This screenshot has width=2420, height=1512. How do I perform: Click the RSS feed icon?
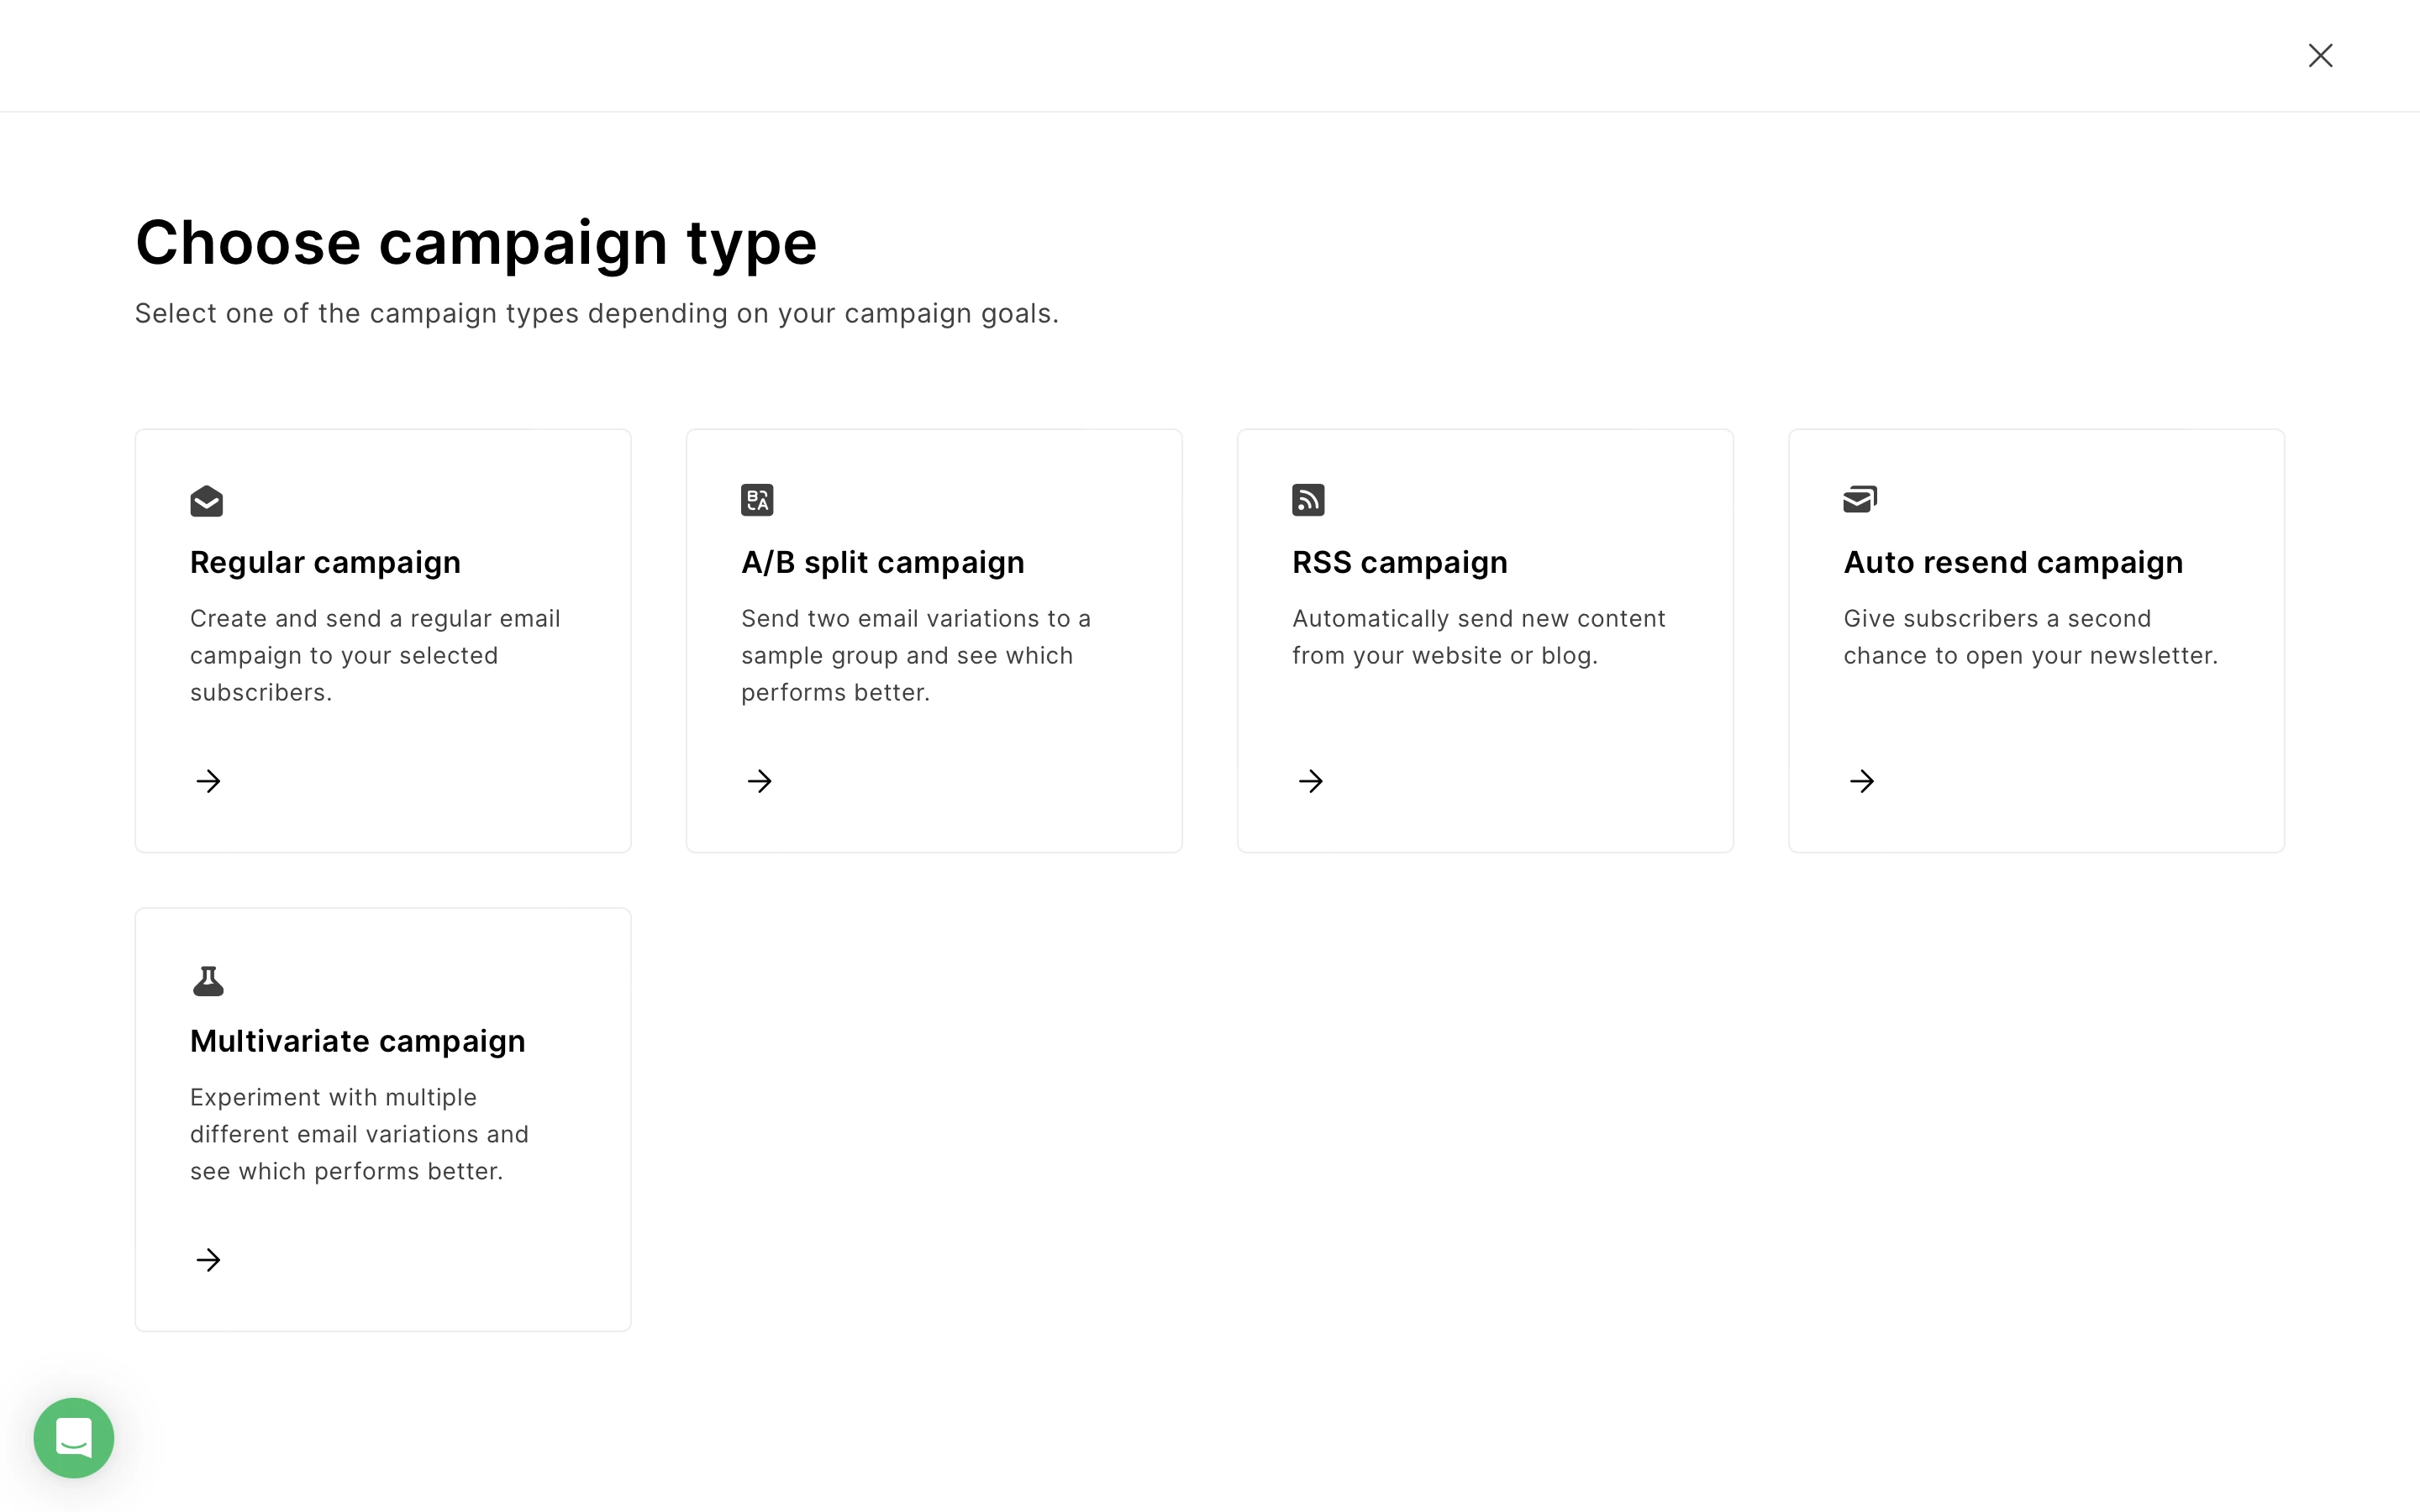pyautogui.click(x=1308, y=500)
